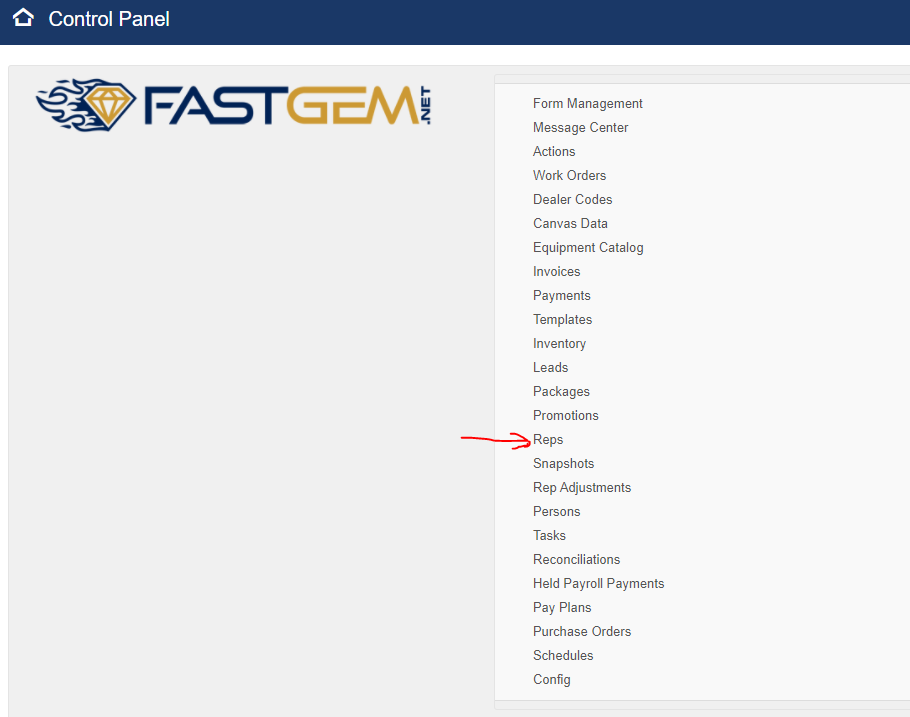Open Held Payroll Payments
The image size is (910, 717).
[598, 583]
